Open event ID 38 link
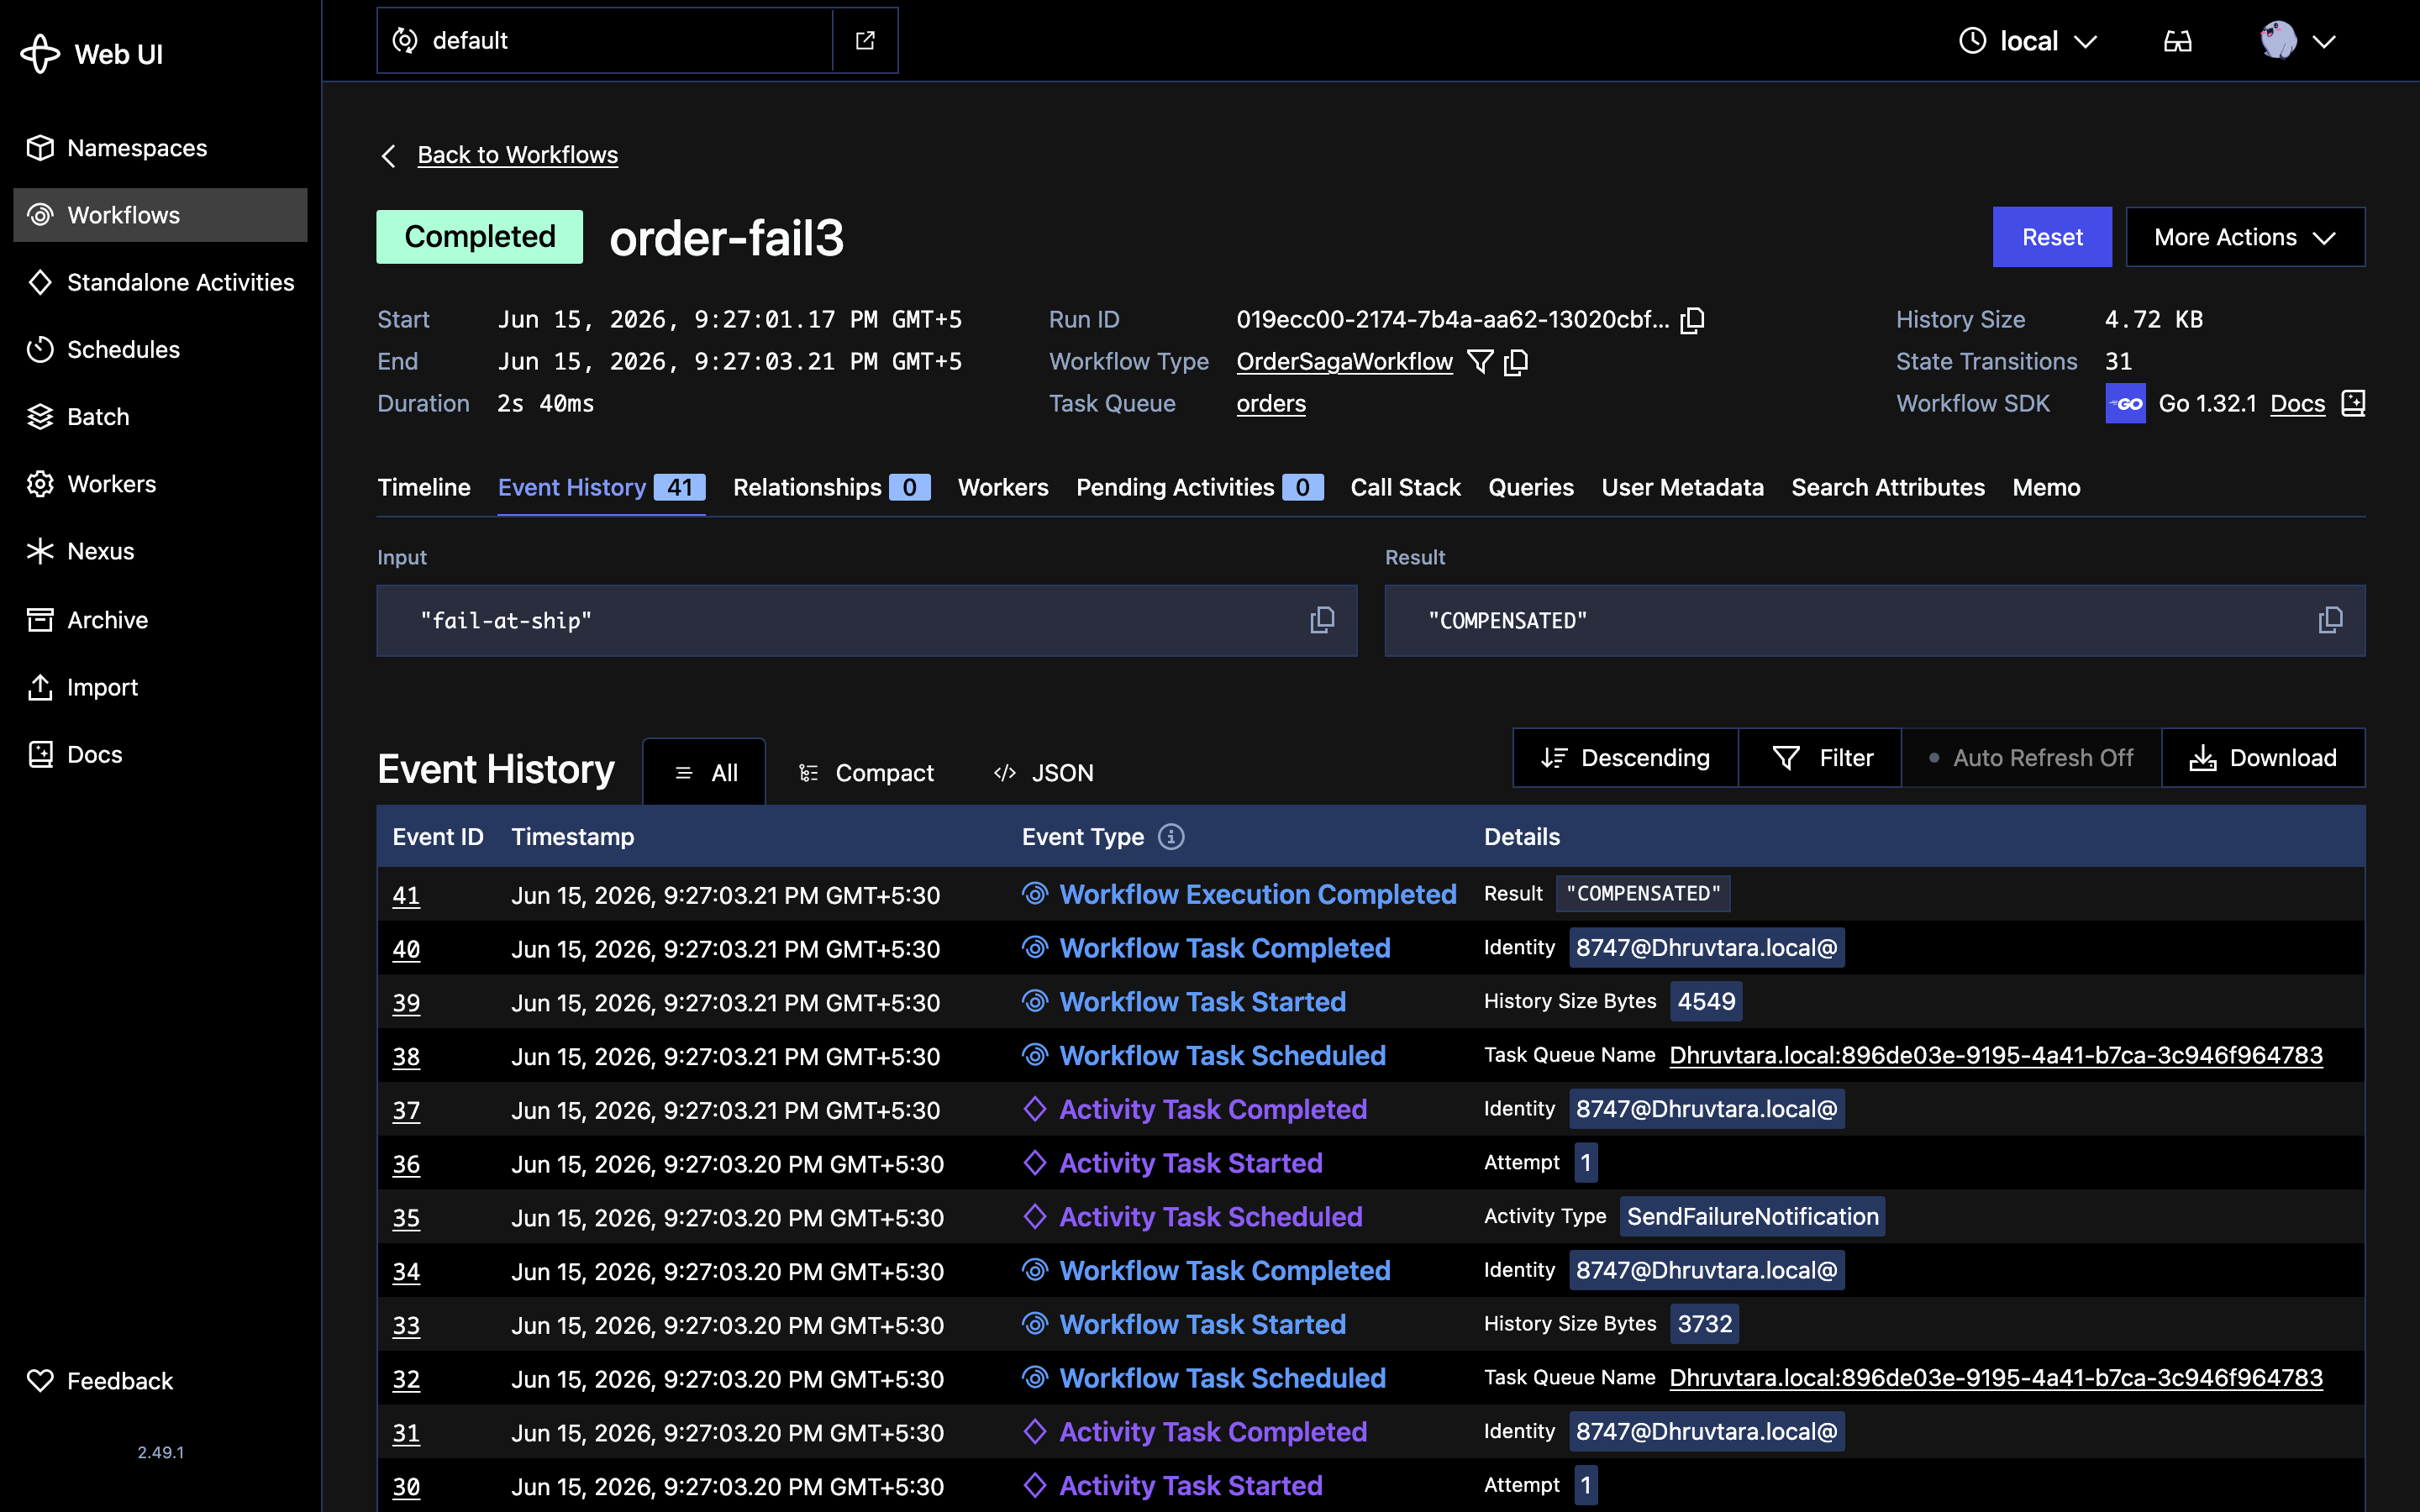2420x1512 pixels. [406, 1056]
